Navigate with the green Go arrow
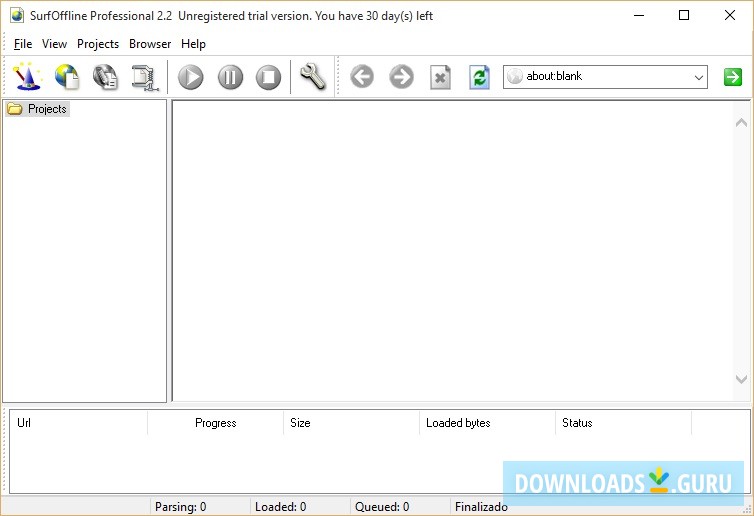 pos(733,77)
